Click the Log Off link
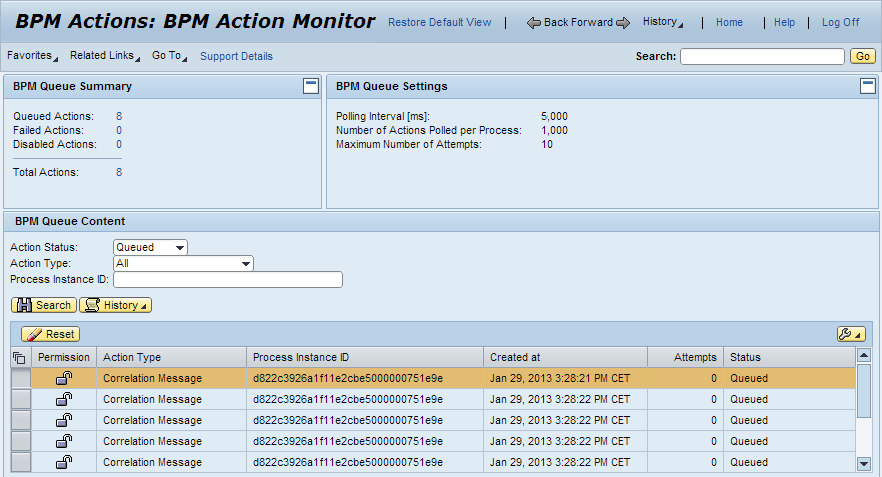Image resolution: width=882 pixels, height=477 pixels. coord(840,22)
